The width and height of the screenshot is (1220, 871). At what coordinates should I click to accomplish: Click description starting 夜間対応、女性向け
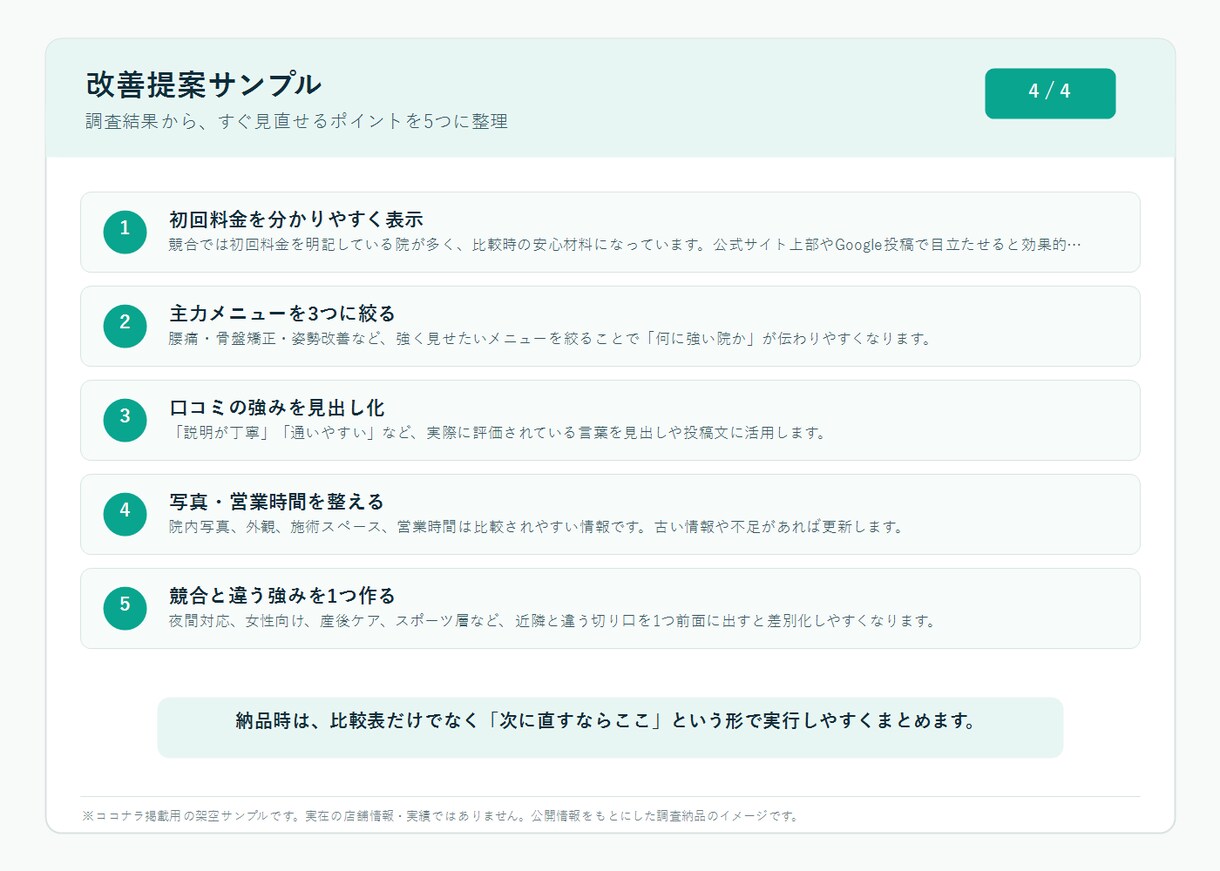coord(553,621)
